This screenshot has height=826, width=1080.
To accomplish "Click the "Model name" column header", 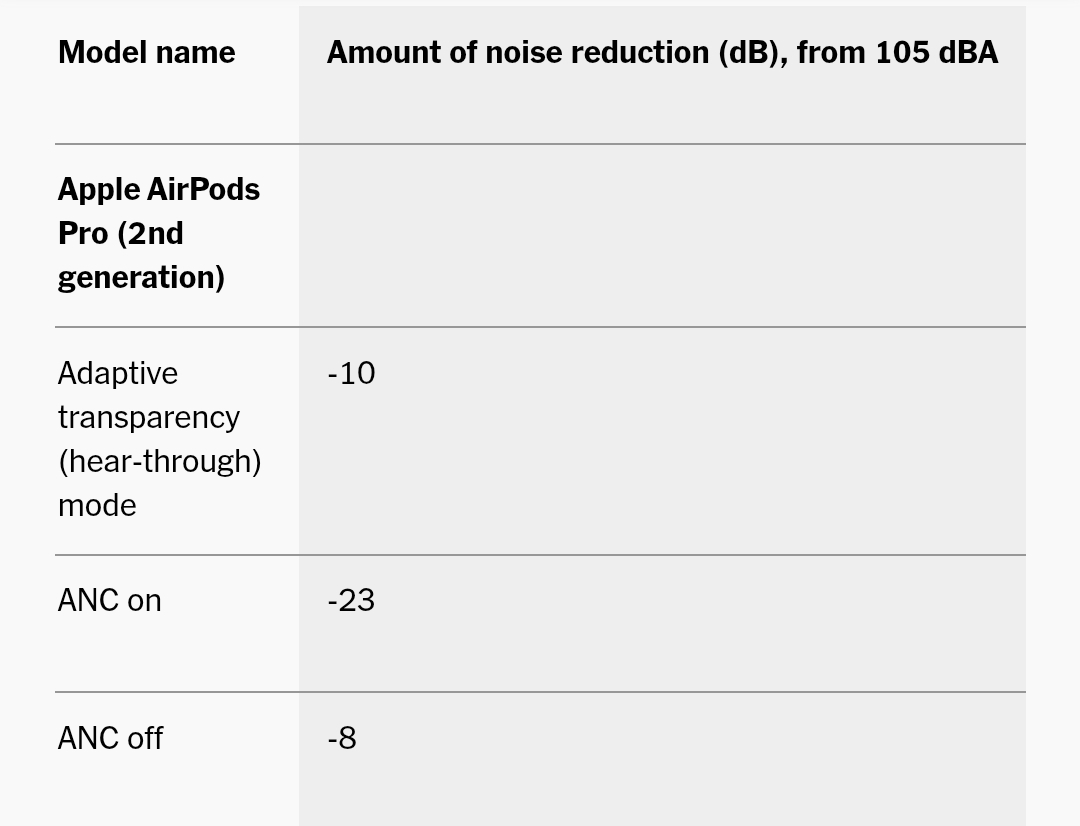I will click(147, 53).
